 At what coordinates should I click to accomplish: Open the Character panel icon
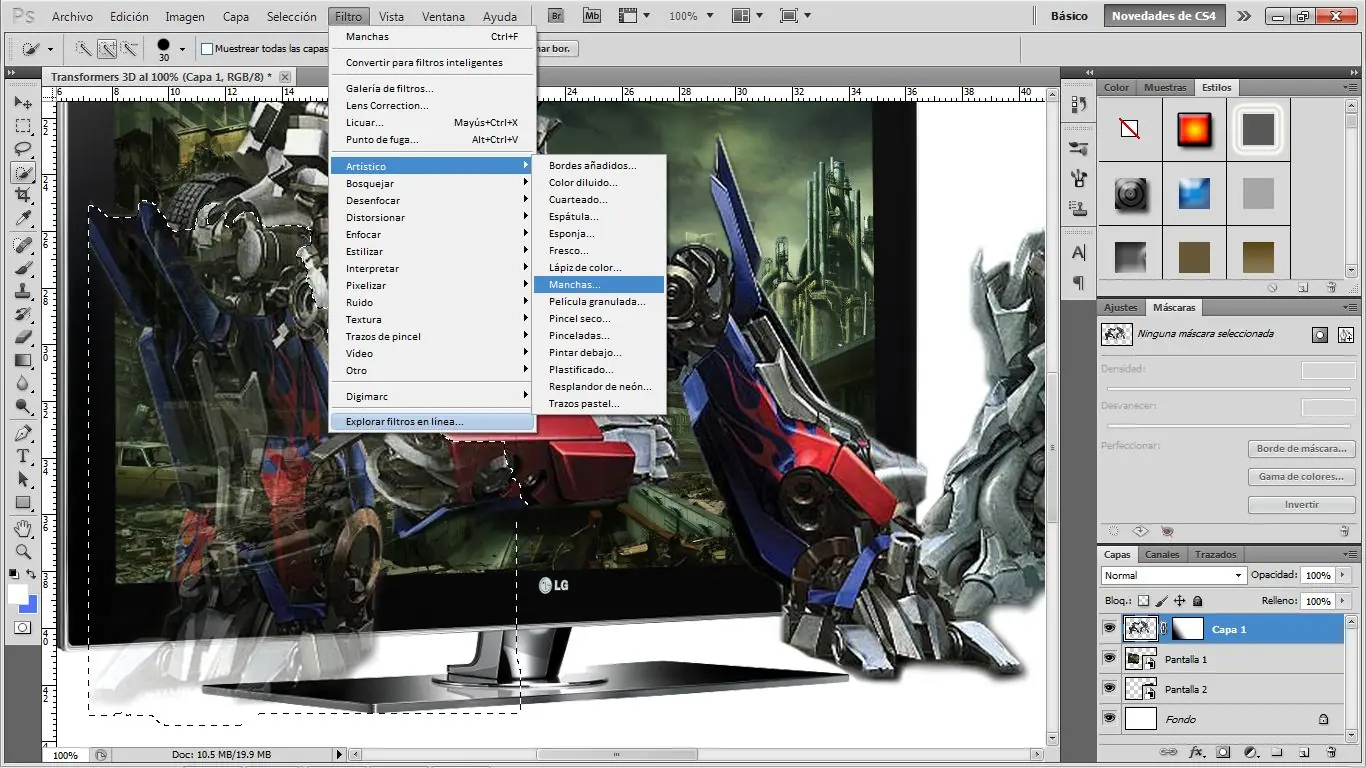pos(1079,253)
